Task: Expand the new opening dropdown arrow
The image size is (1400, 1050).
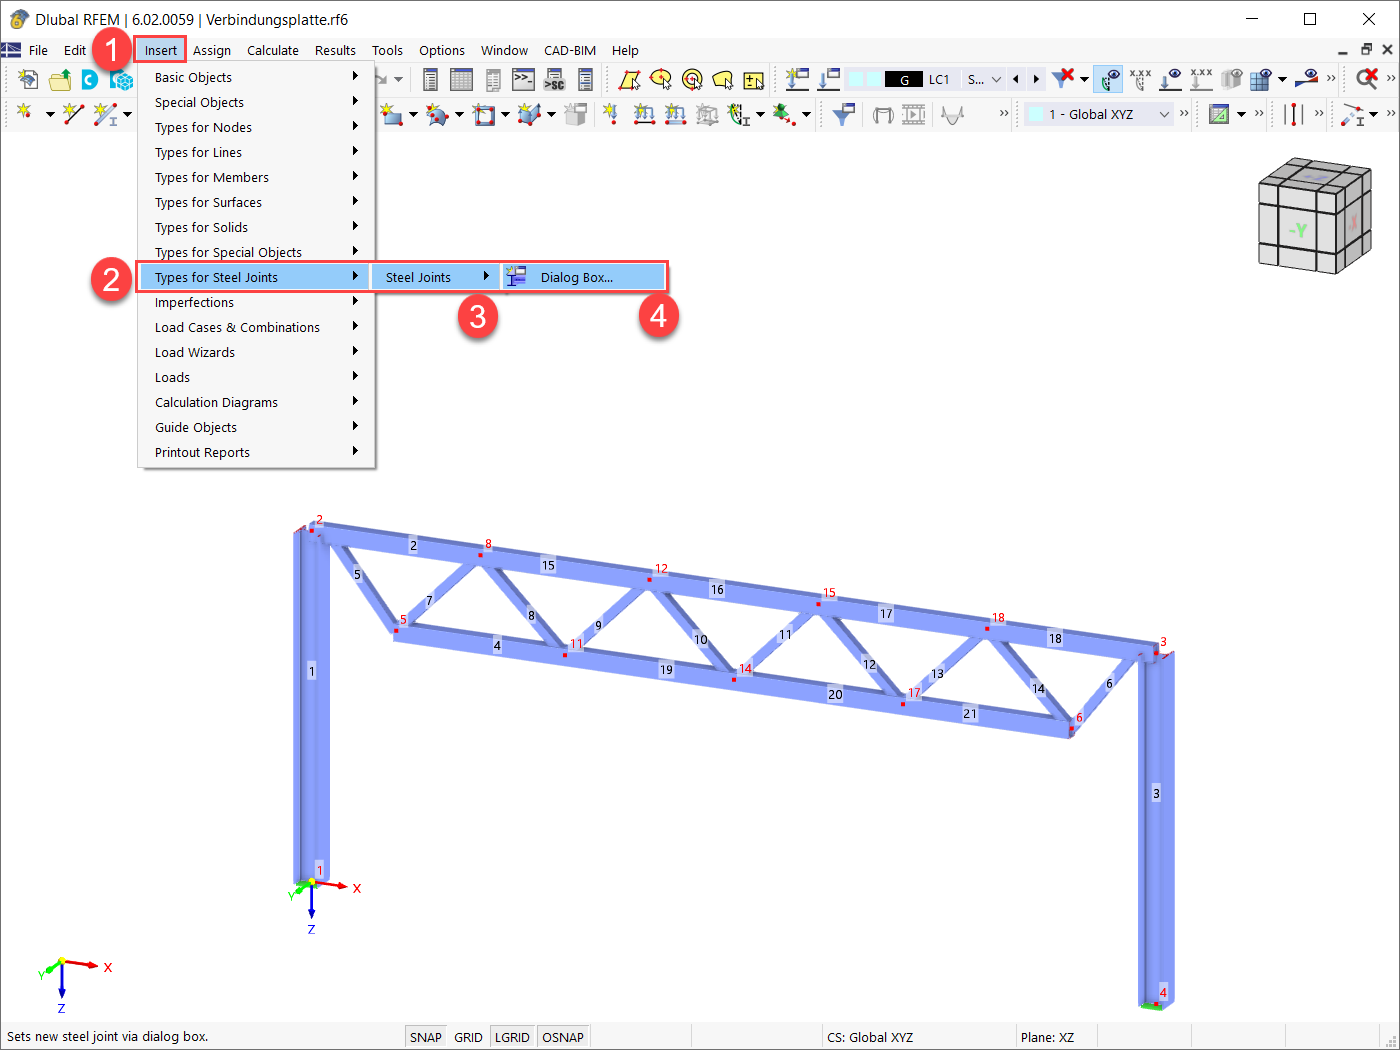Action: (505, 114)
